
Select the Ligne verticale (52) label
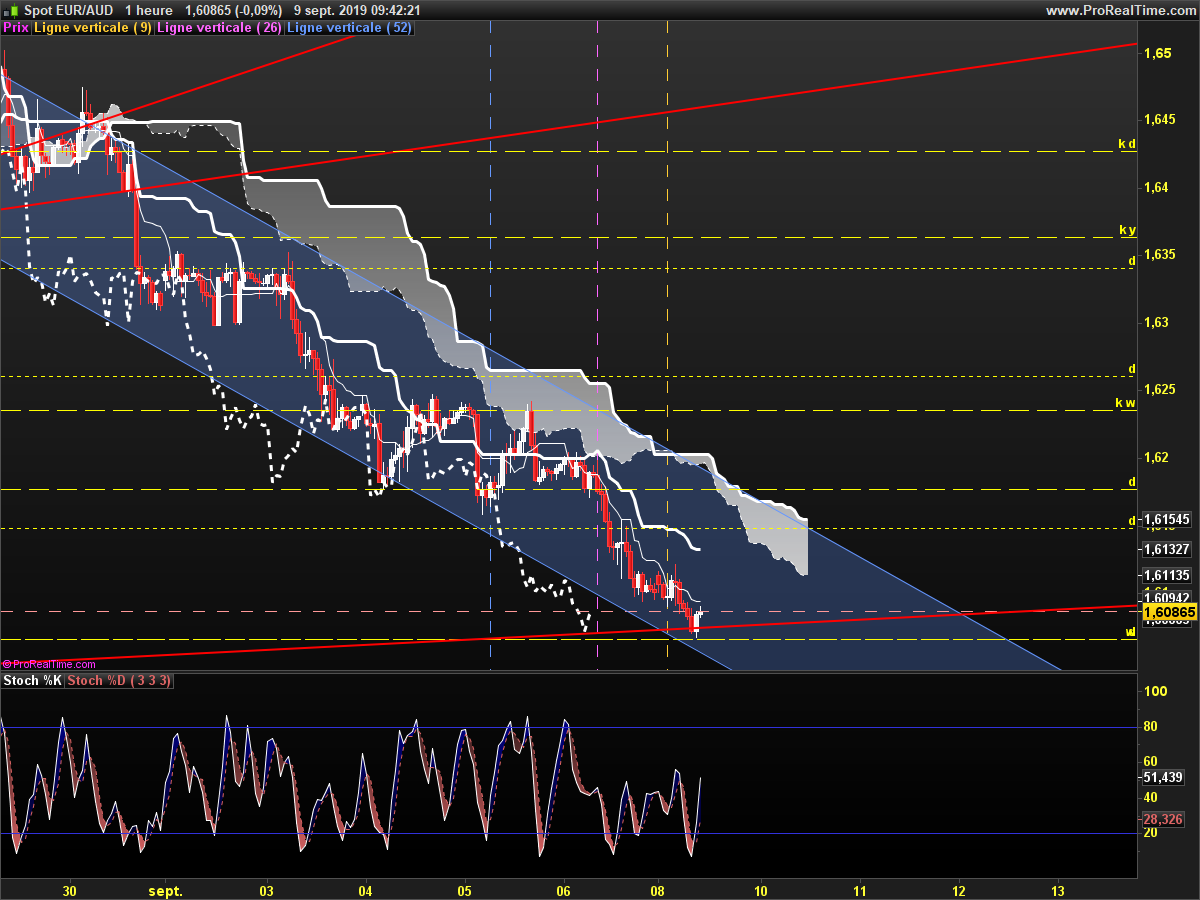click(350, 28)
